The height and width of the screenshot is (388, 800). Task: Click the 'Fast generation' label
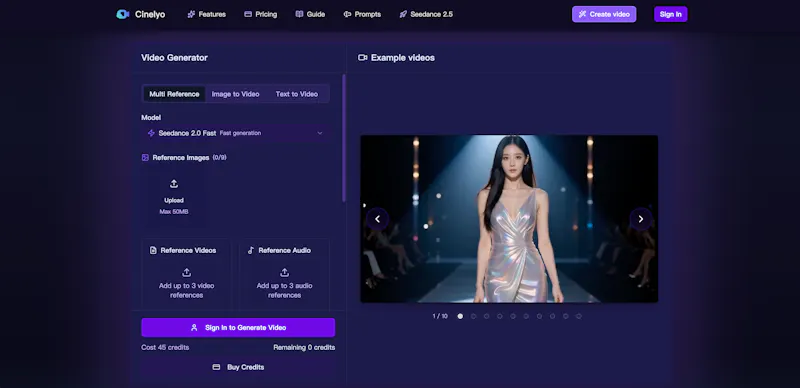[240, 133]
